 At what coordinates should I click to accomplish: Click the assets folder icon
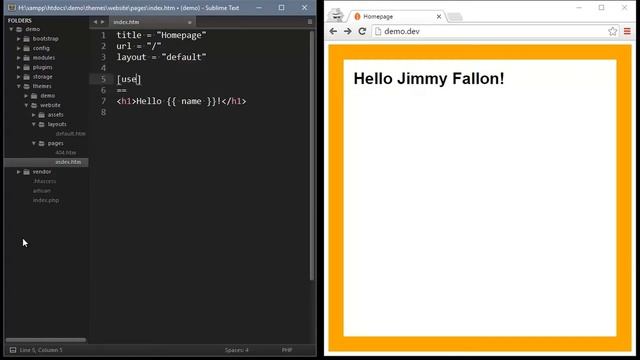click(42, 115)
